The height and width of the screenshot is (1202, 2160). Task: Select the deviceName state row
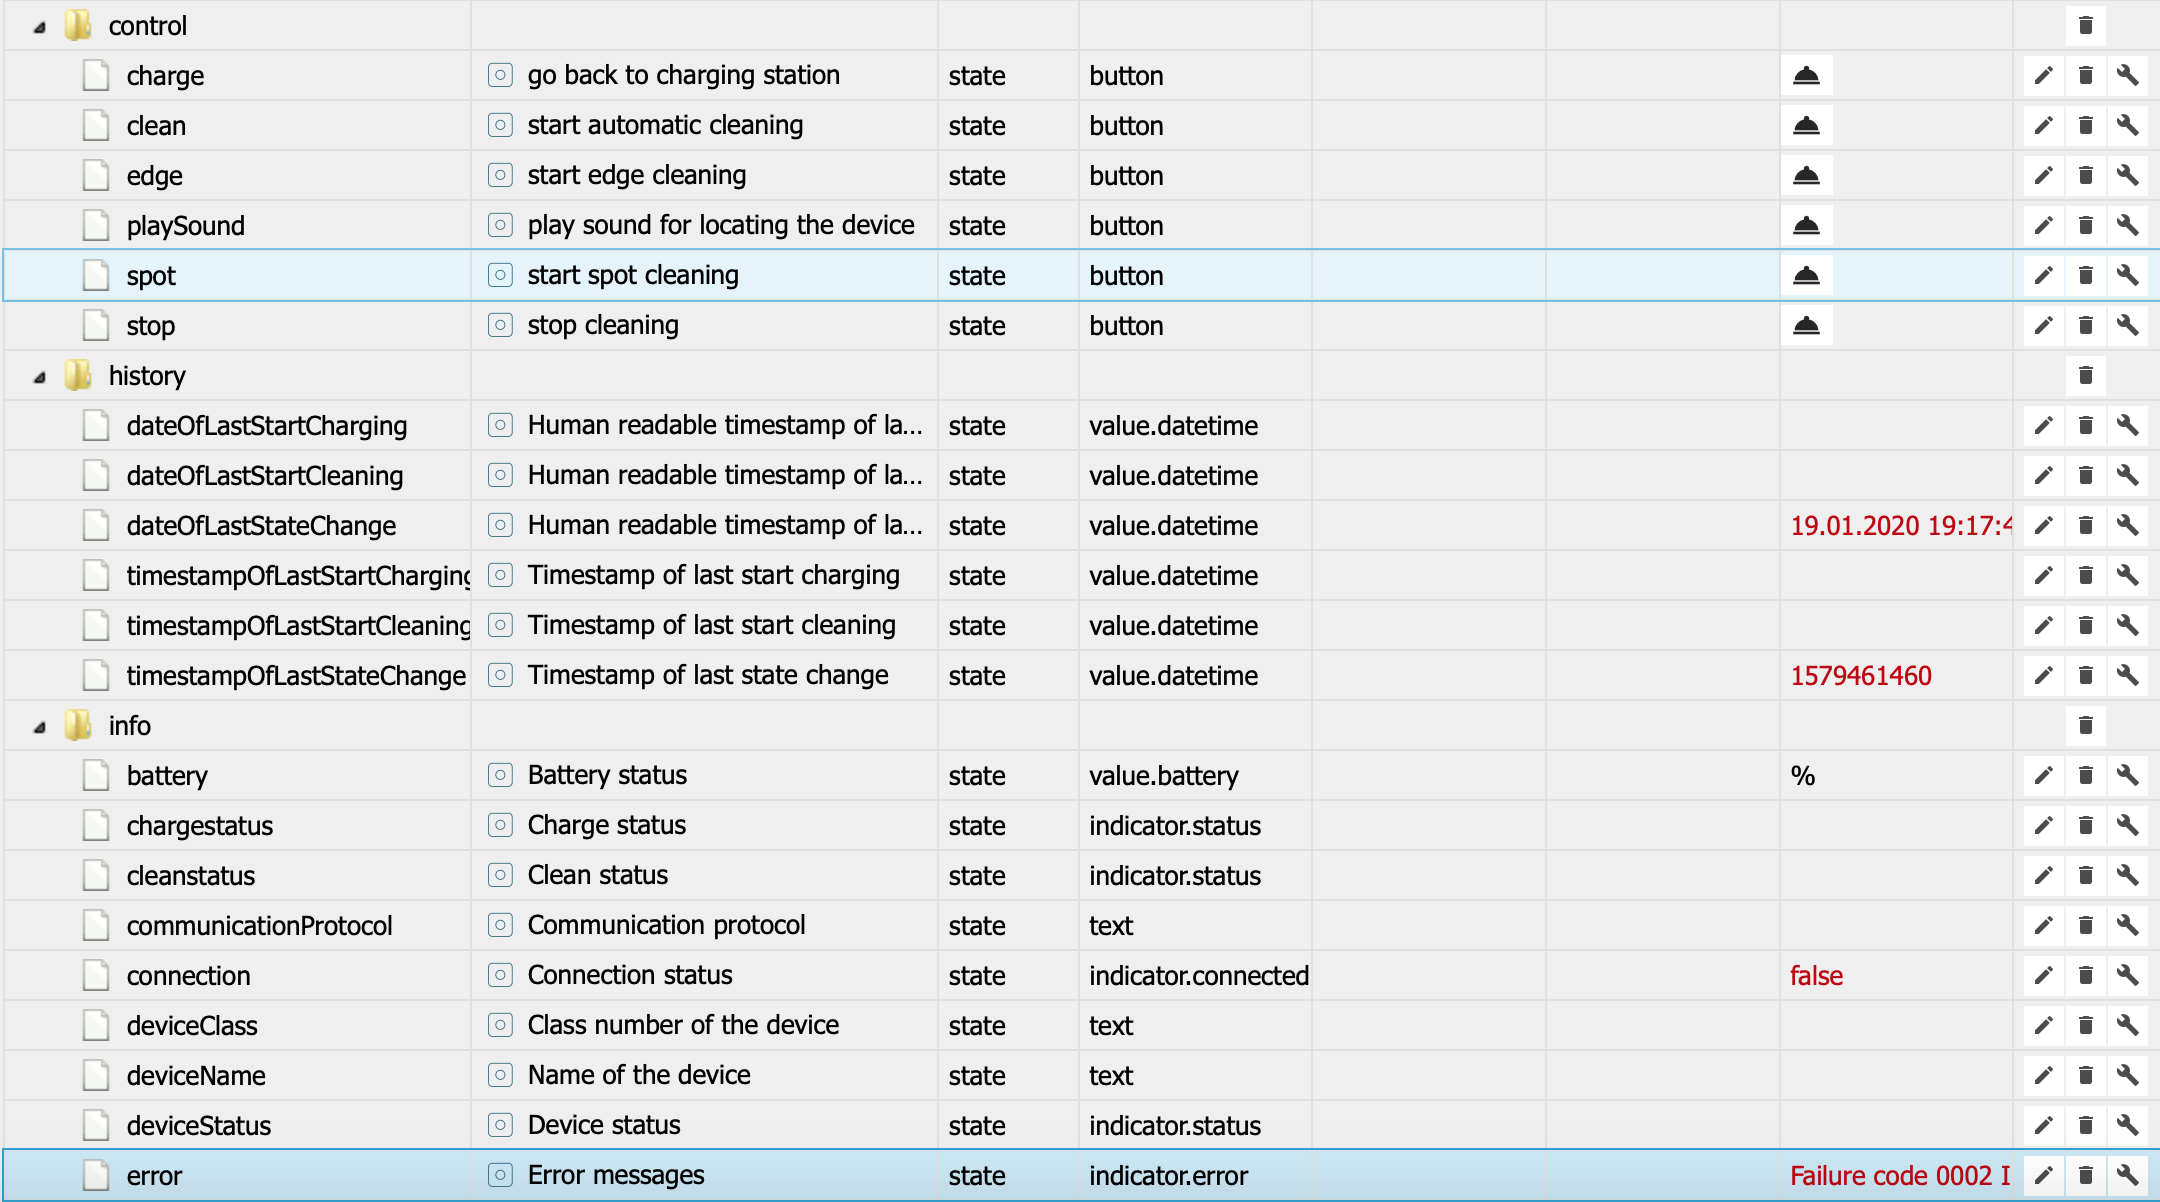[196, 1076]
